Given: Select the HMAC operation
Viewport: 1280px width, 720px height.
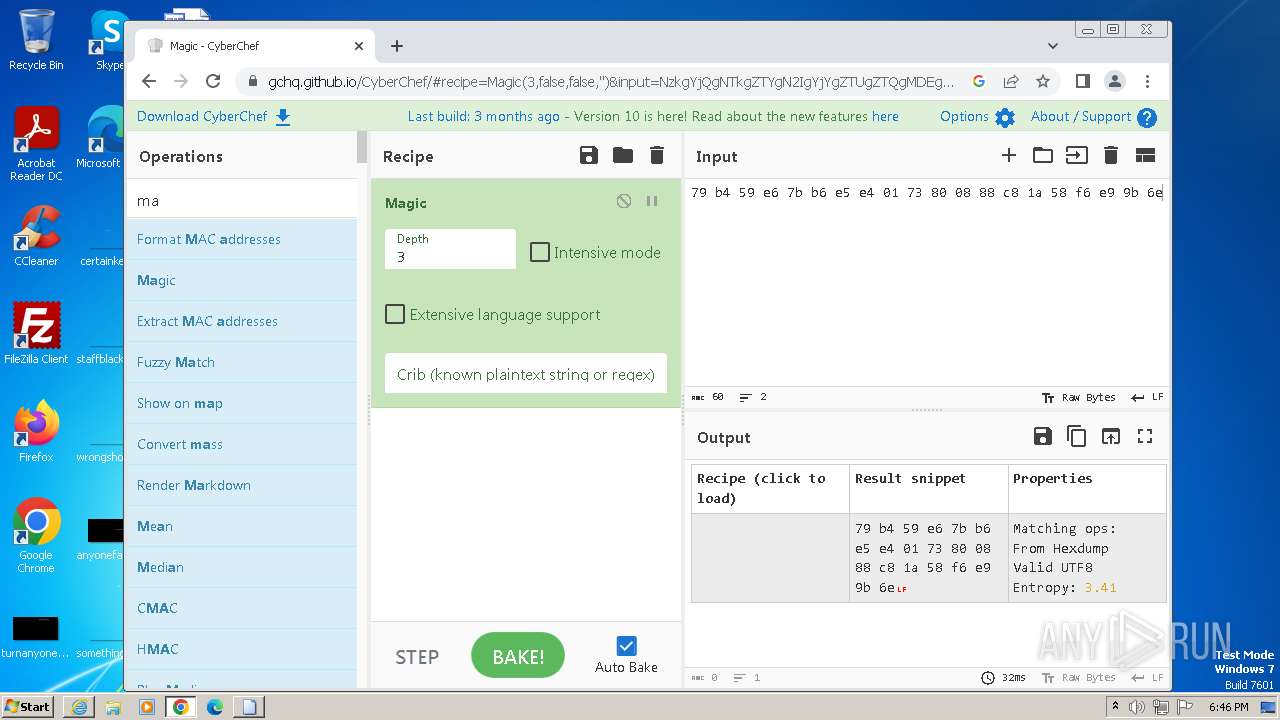Looking at the screenshot, I should (241, 649).
